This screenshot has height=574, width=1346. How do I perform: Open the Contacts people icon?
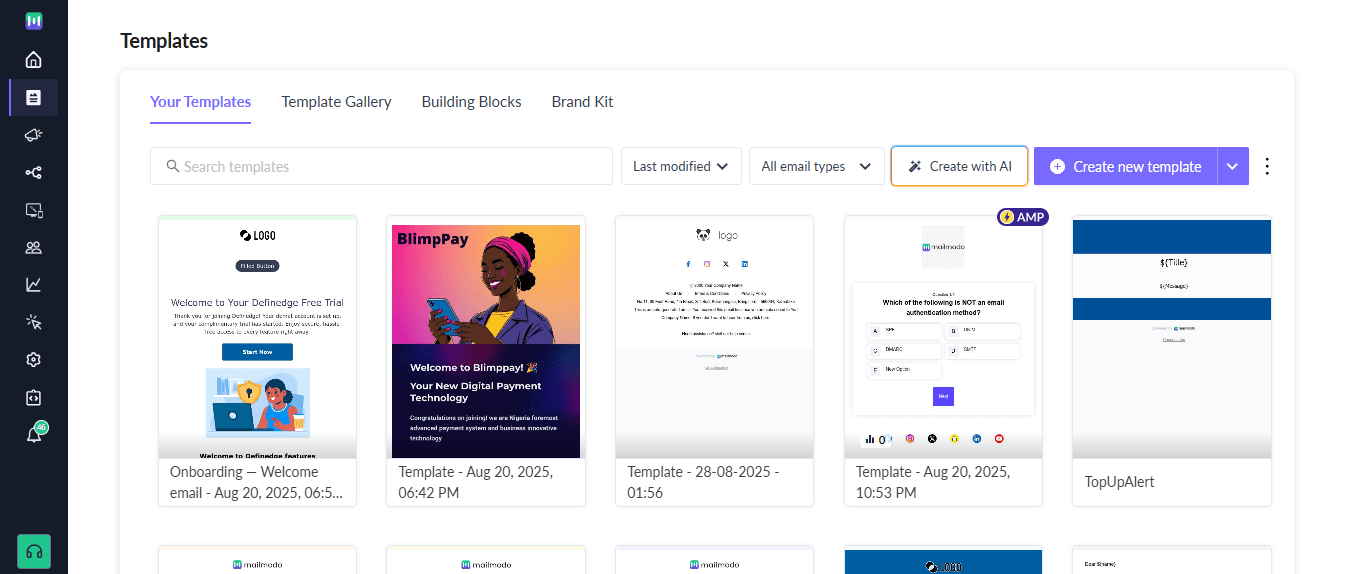33,247
